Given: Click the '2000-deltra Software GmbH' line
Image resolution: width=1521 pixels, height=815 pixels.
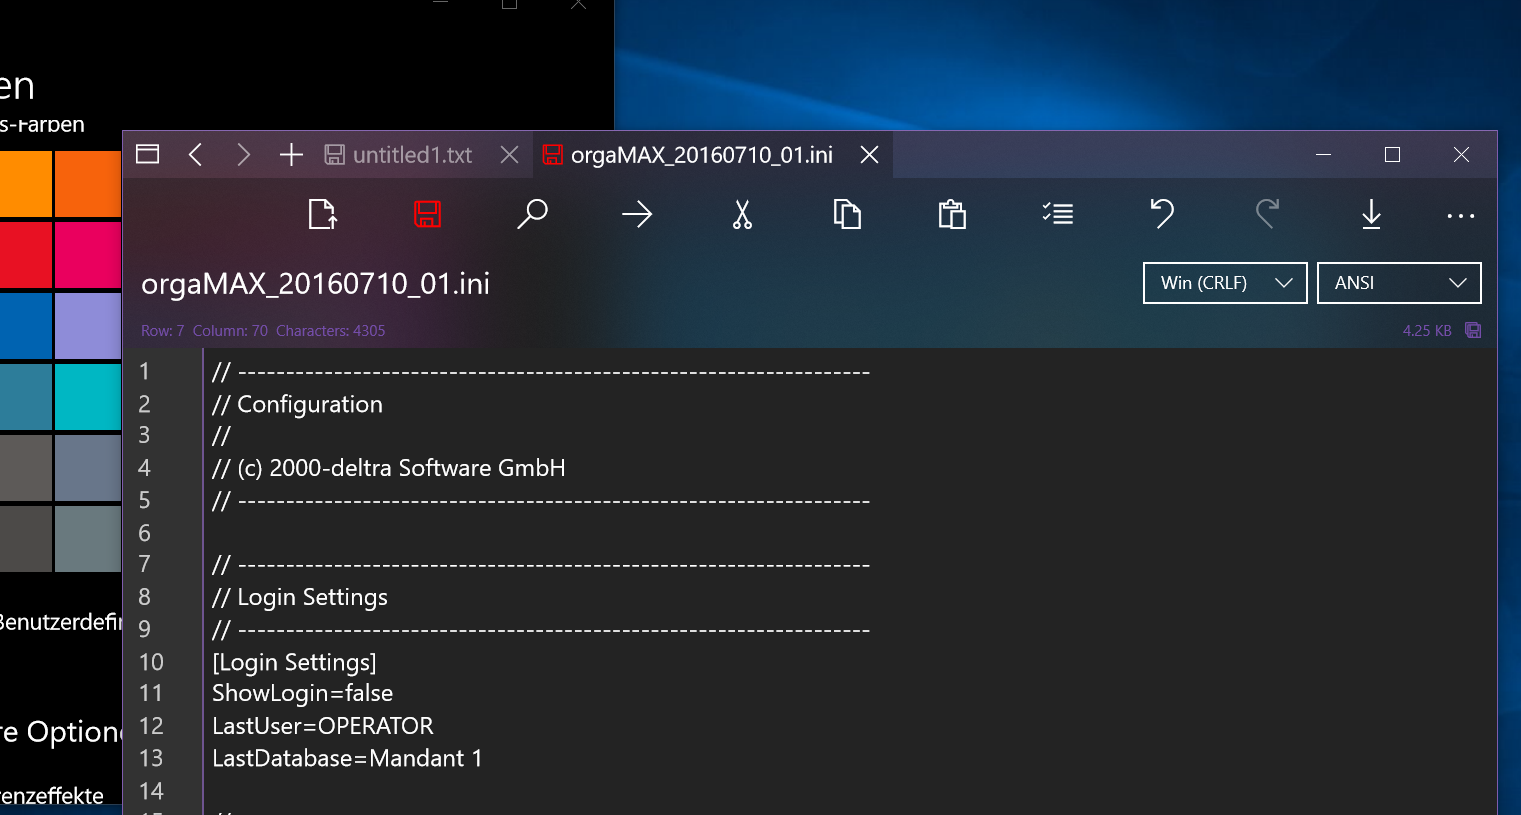Looking at the screenshot, I should pyautogui.click(x=388, y=468).
